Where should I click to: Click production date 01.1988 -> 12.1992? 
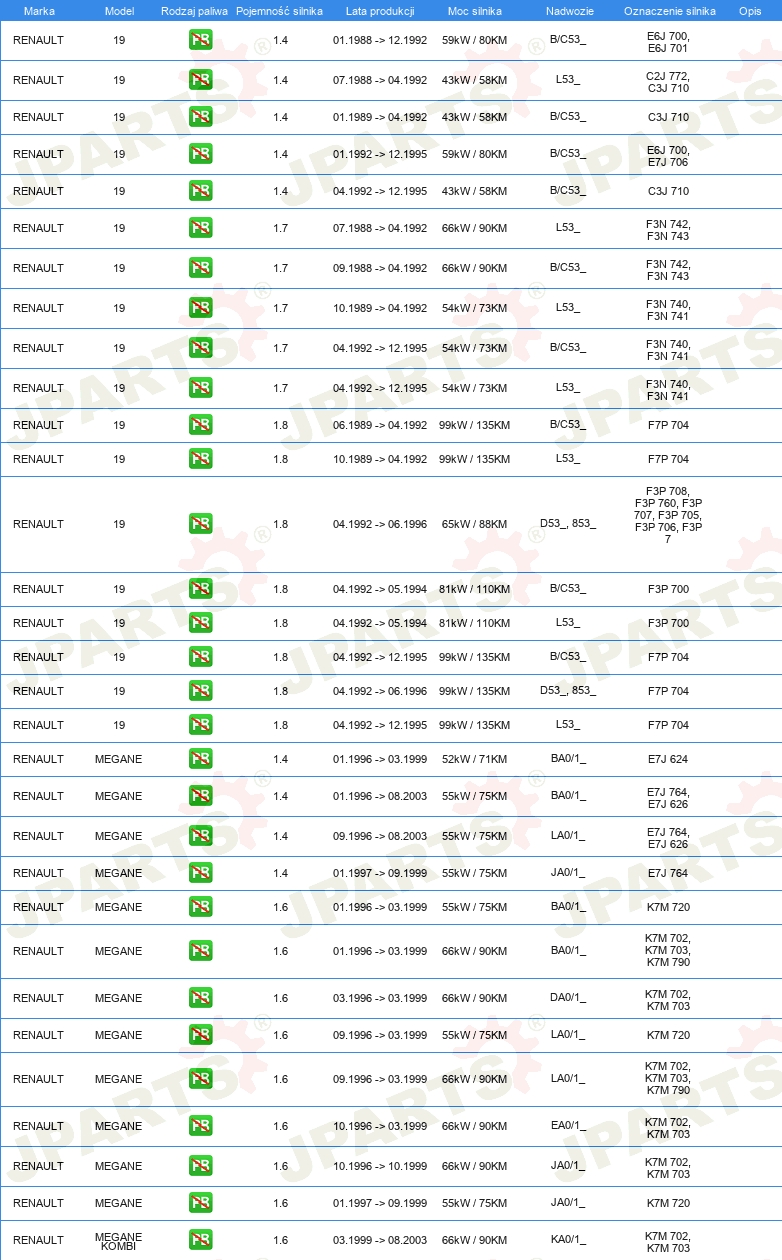click(380, 40)
